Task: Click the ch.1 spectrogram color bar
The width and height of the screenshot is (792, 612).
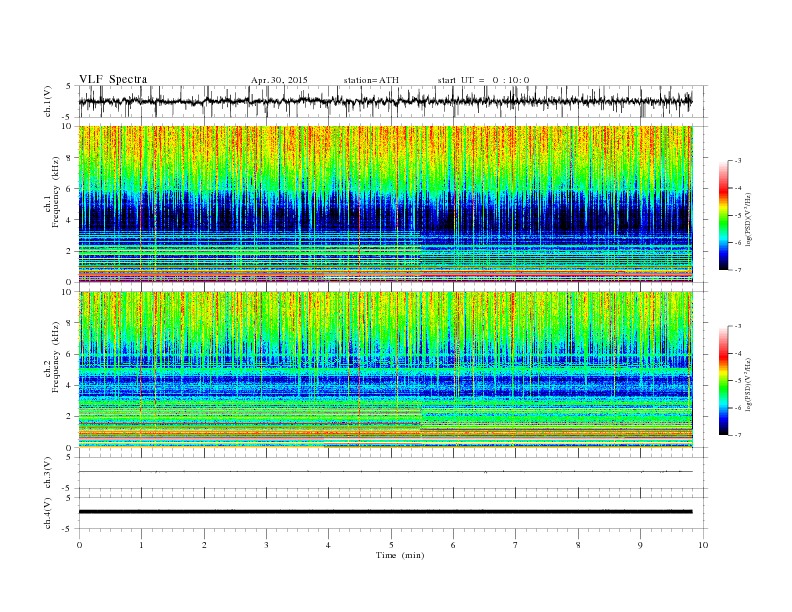Action: (724, 215)
